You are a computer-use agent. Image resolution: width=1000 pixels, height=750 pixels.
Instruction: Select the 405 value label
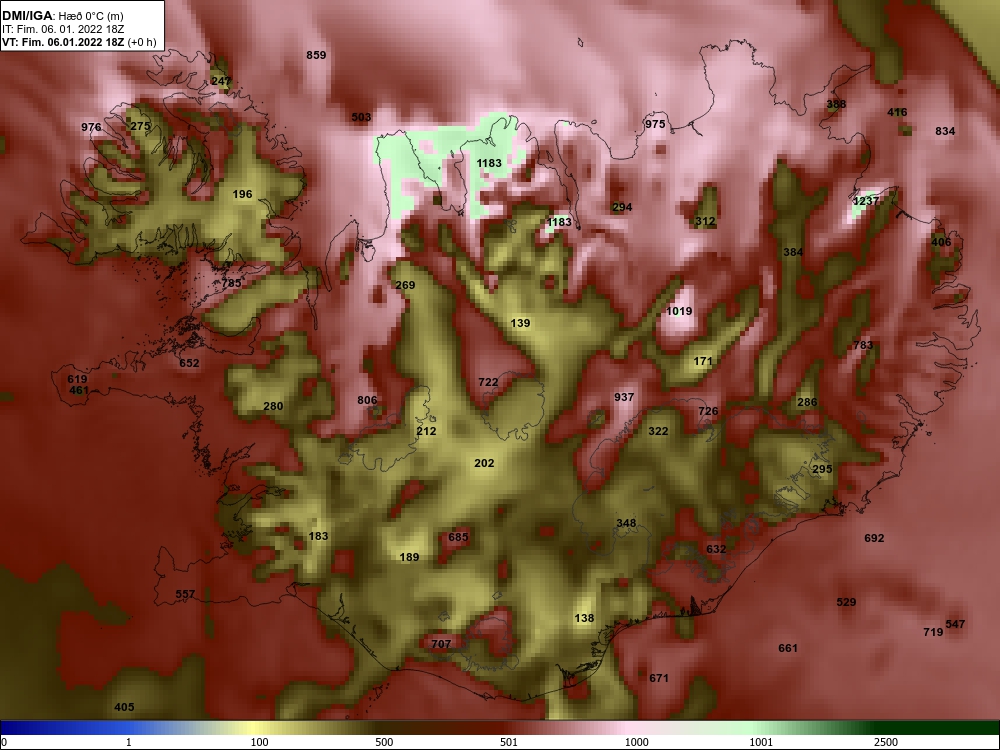tap(124, 707)
